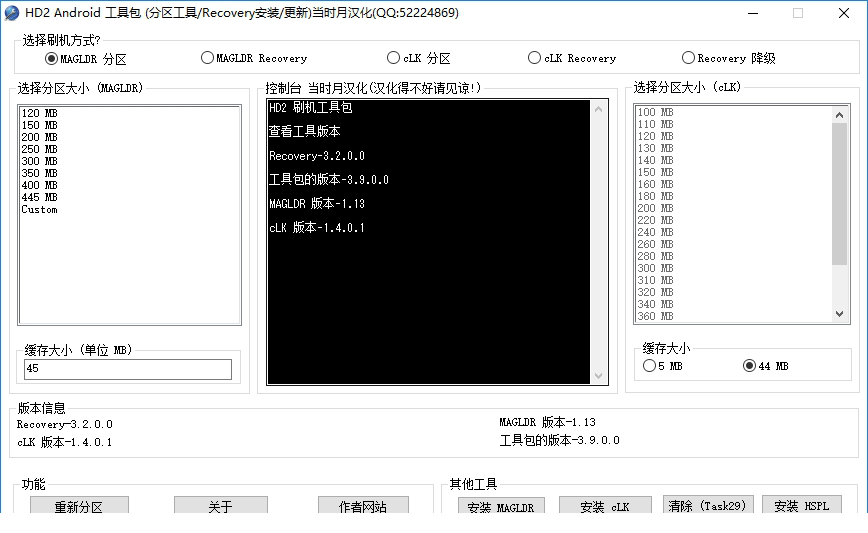Open the 关于 about button
Viewport: 868px width, 533px height.
220,505
